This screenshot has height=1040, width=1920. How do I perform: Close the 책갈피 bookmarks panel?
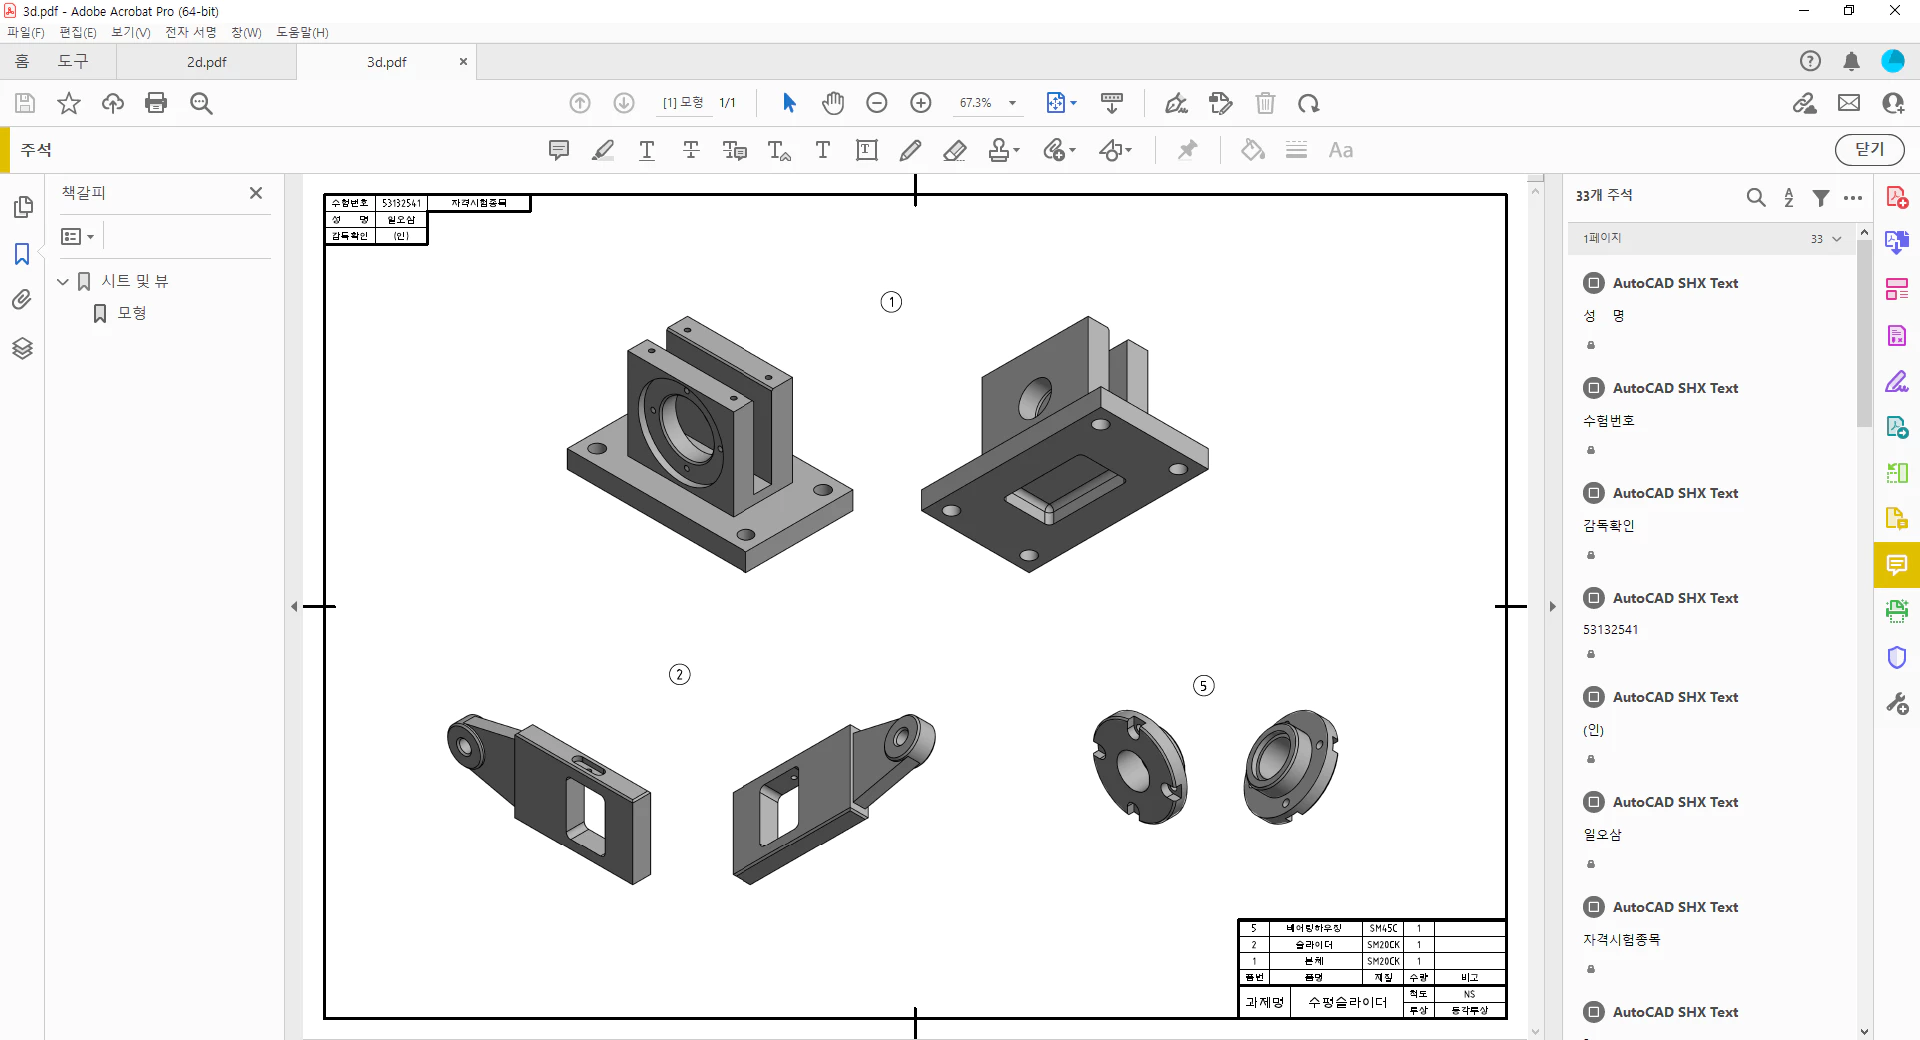(256, 193)
